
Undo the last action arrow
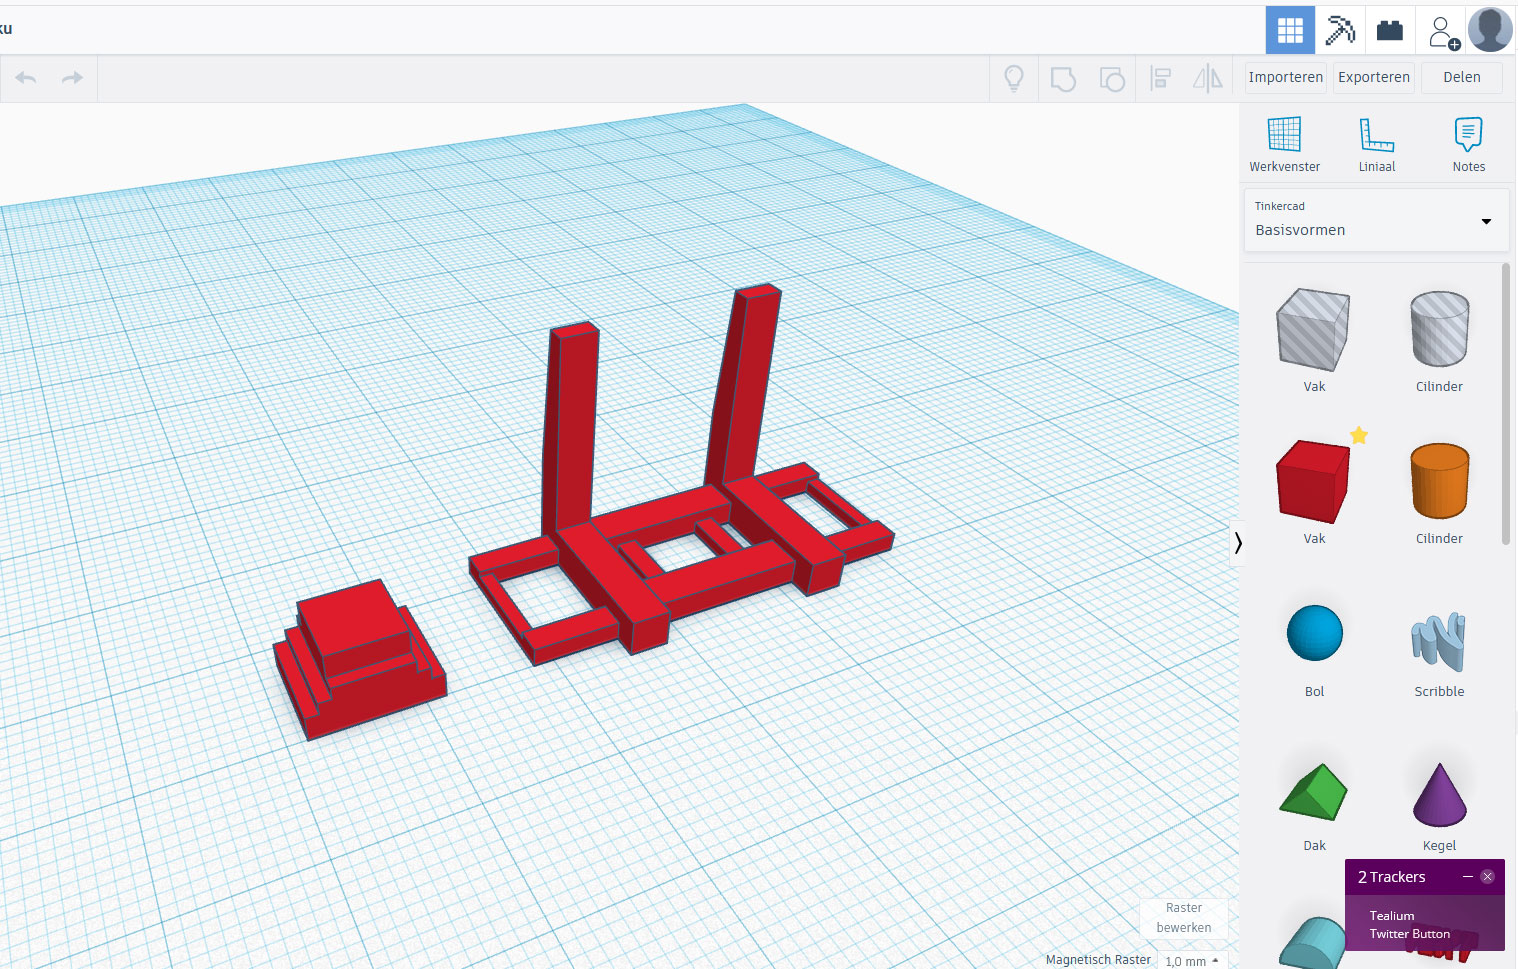tap(26, 78)
